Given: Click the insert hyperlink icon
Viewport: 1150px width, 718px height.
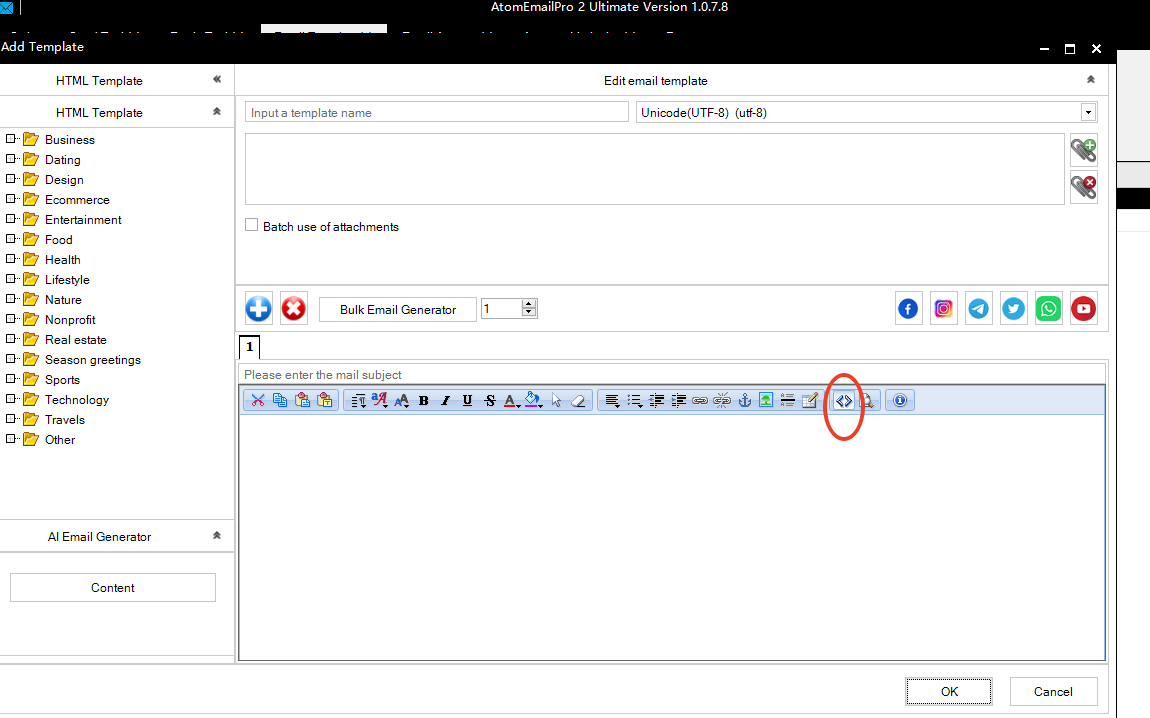Looking at the screenshot, I should pyautogui.click(x=700, y=400).
